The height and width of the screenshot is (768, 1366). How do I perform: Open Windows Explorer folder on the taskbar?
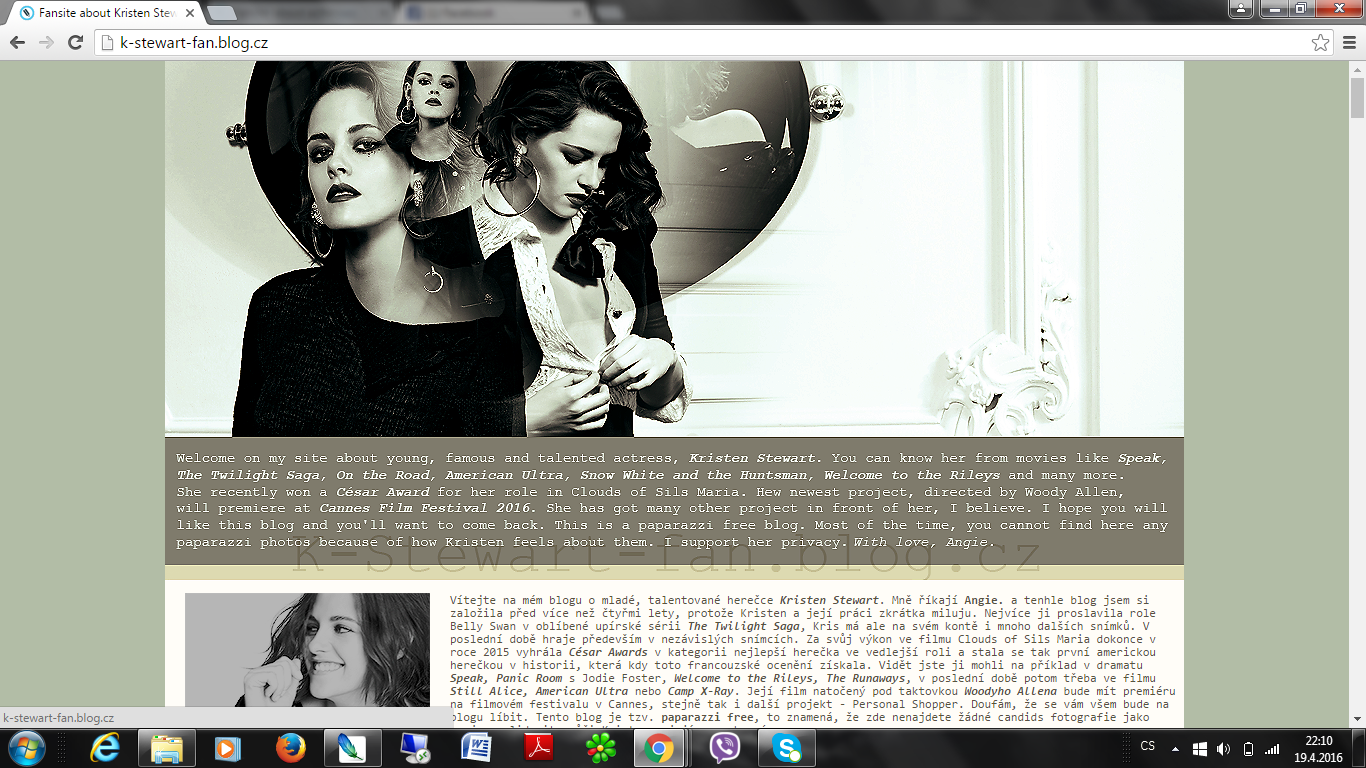tap(166, 748)
